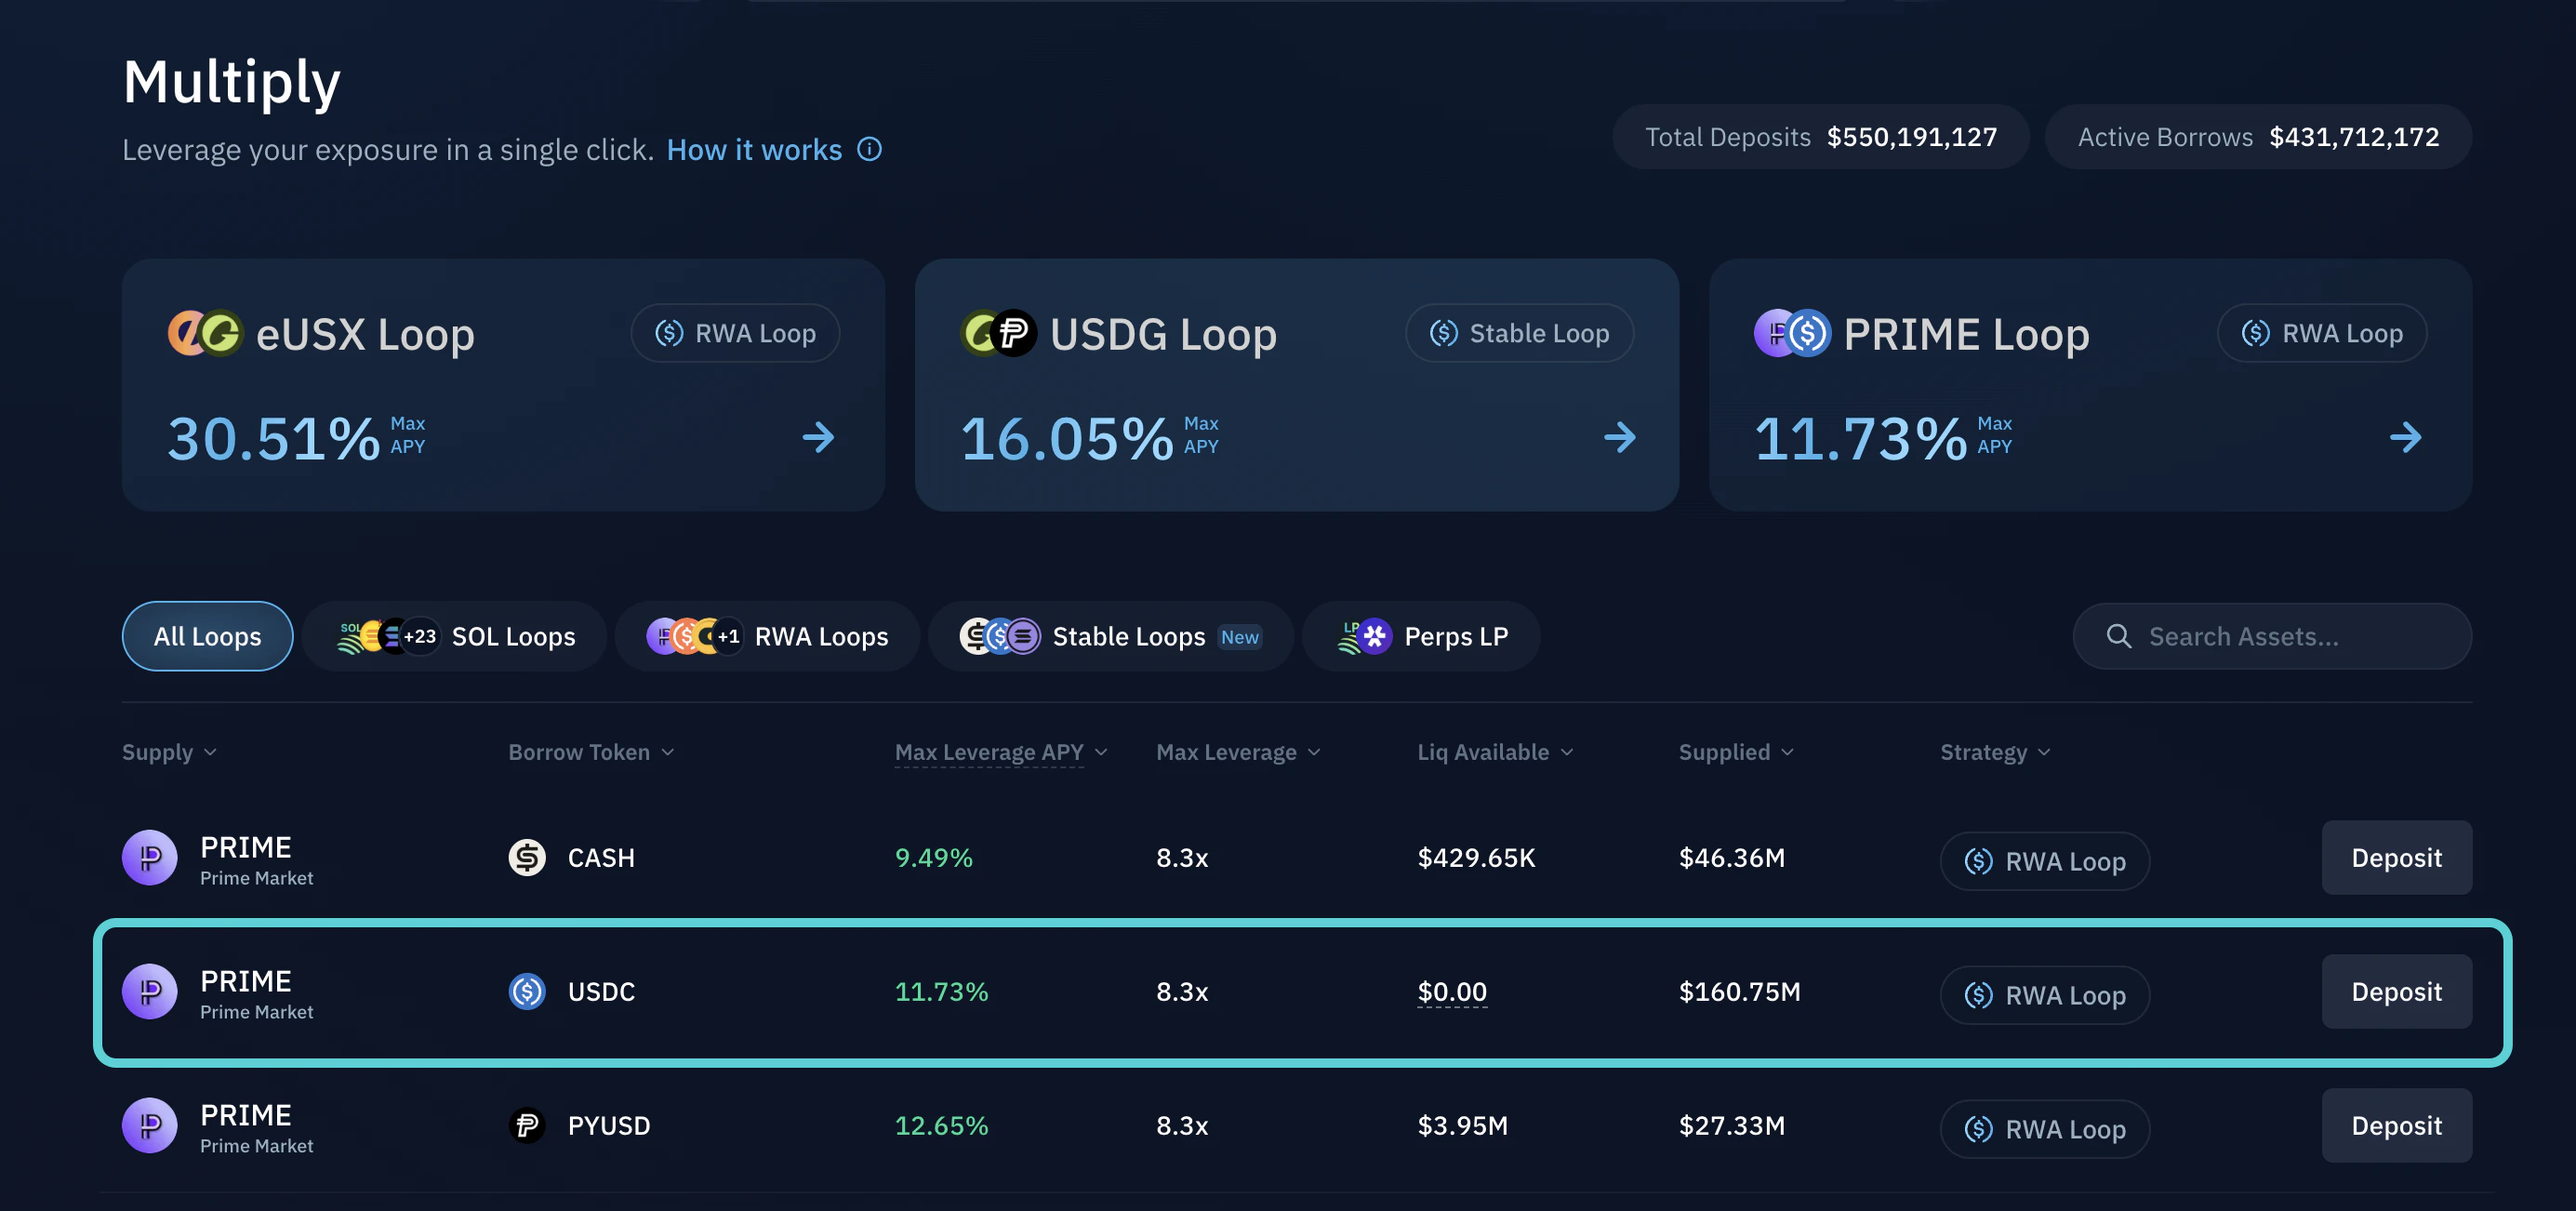The height and width of the screenshot is (1211, 2576).
Task: Click the dollar icon in the PRIME card's RWA Loop badge
Action: [2256, 333]
